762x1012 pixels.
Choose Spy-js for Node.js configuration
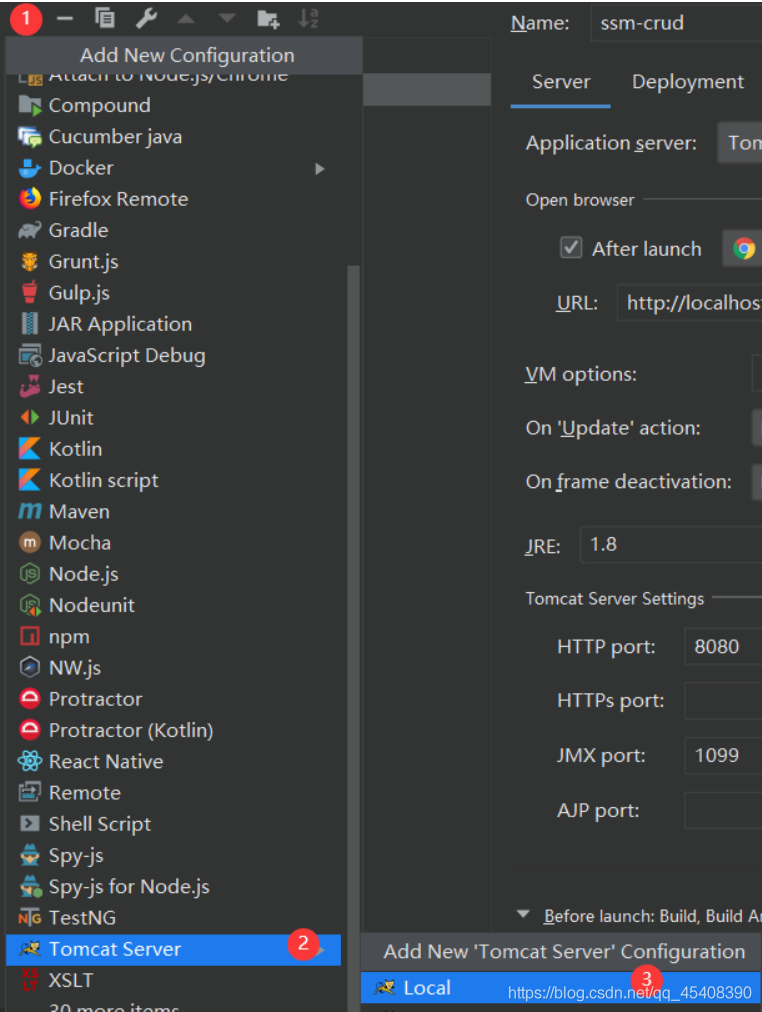point(173,887)
